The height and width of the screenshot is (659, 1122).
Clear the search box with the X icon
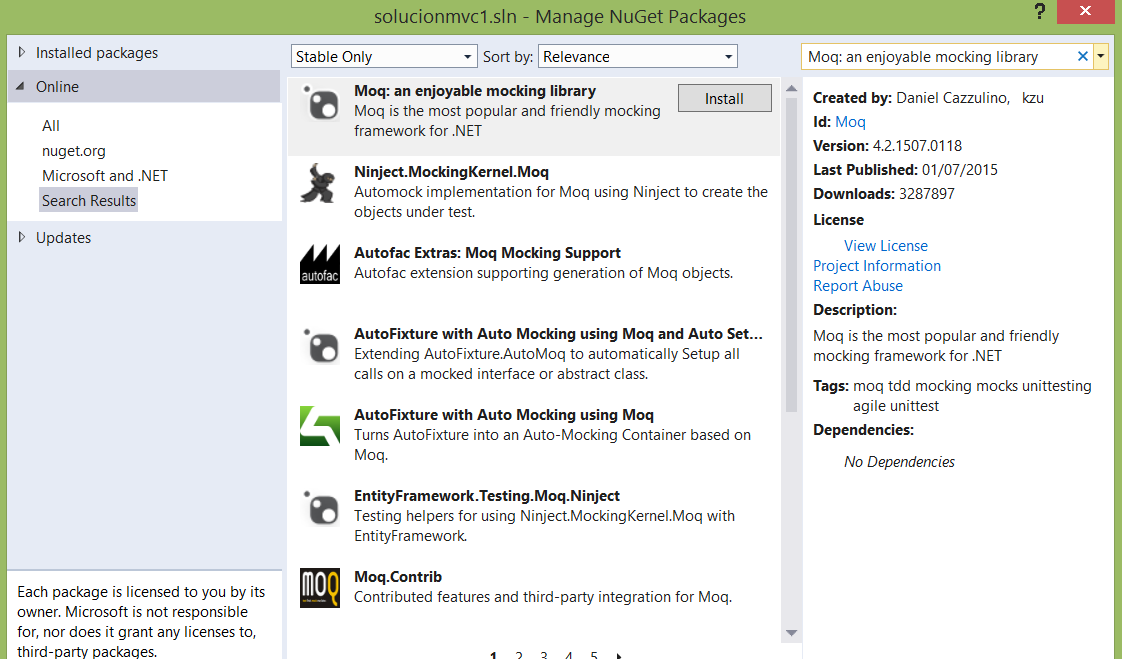(1083, 57)
